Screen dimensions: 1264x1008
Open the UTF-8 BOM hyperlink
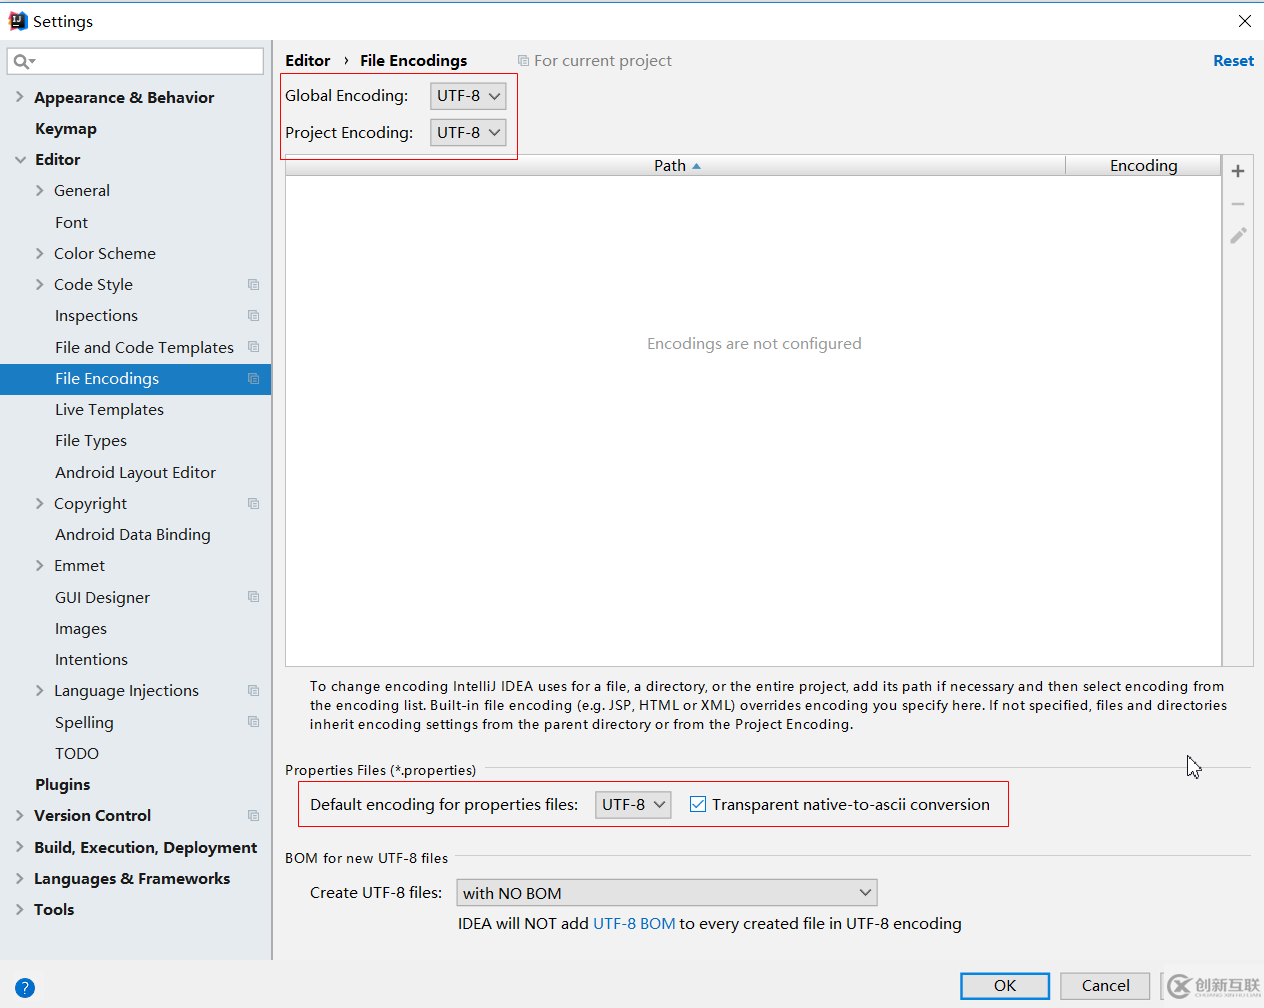coord(634,924)
